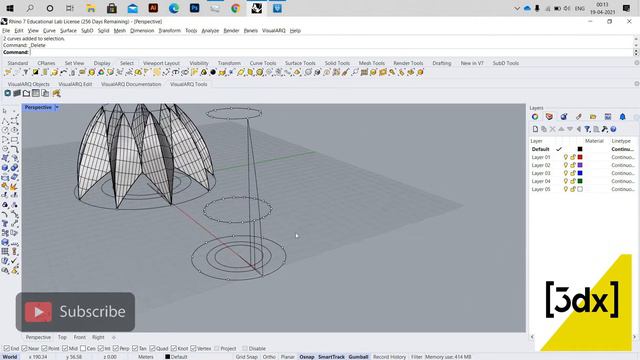
Task: Toggle the Near osnap checkbox
Action: pos(24,349)
